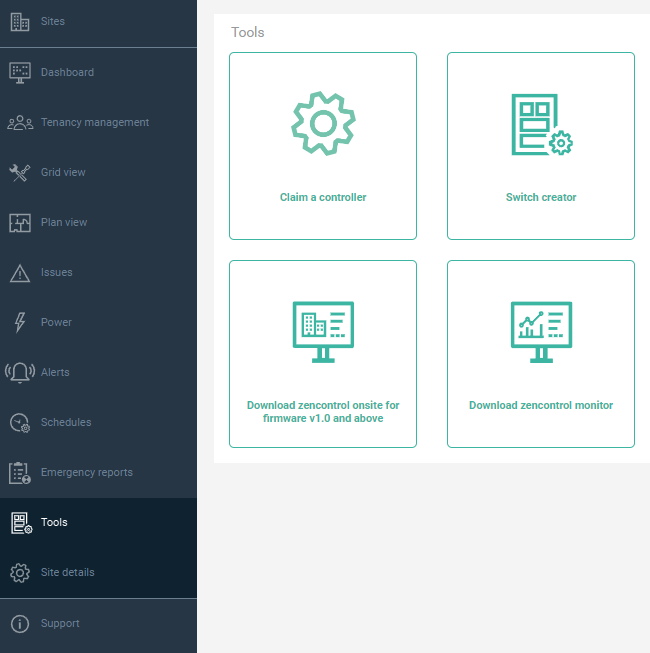Click the Tools sidebar icon
Screen dimensions: 650x653
21,523
